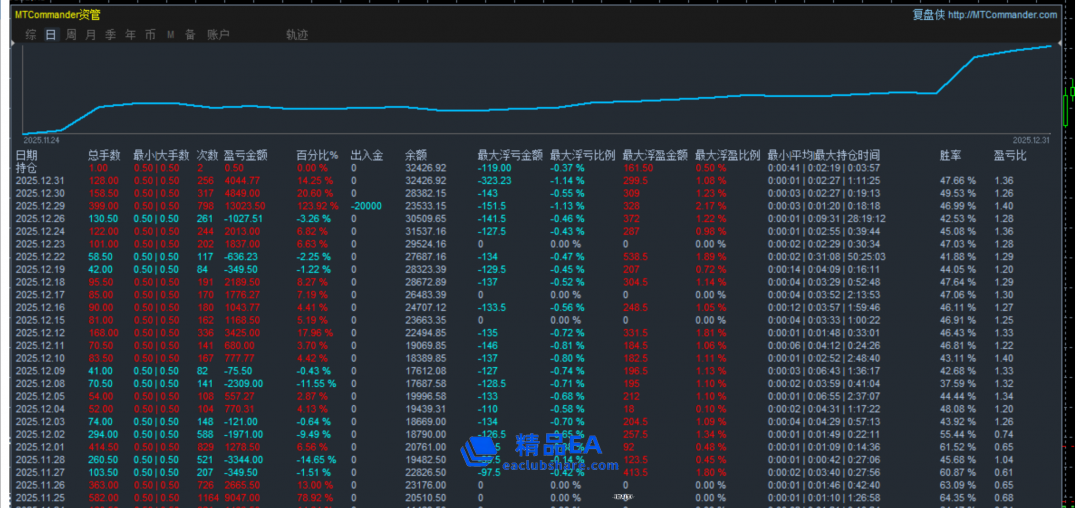This screenshot has width=1080, height=508.
Task: Click the 胜率 column header
Action: (951, 155)
